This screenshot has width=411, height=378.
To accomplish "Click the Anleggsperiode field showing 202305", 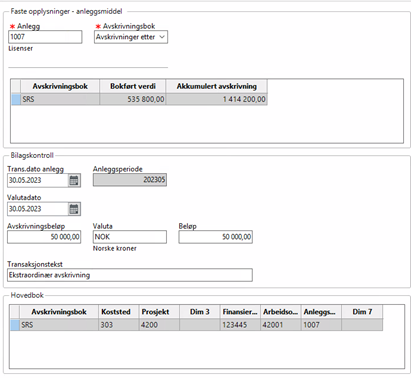I will [x=130, y=180].
